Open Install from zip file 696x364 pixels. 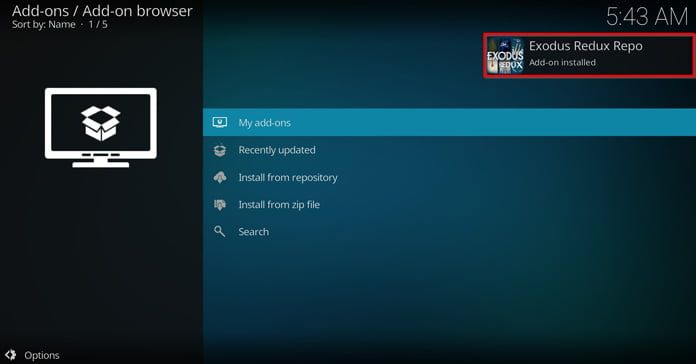coord(449,205)
